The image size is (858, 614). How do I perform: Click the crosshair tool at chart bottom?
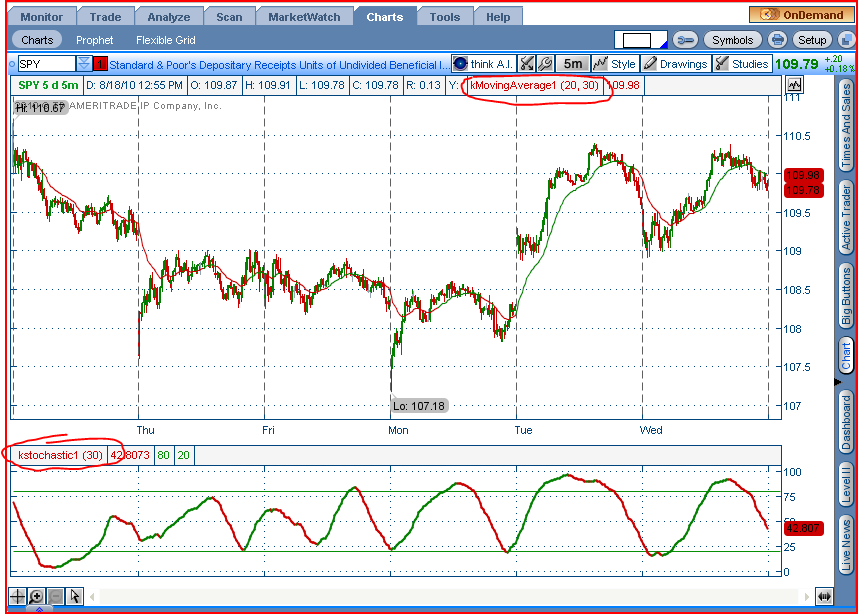click(17, 596)
